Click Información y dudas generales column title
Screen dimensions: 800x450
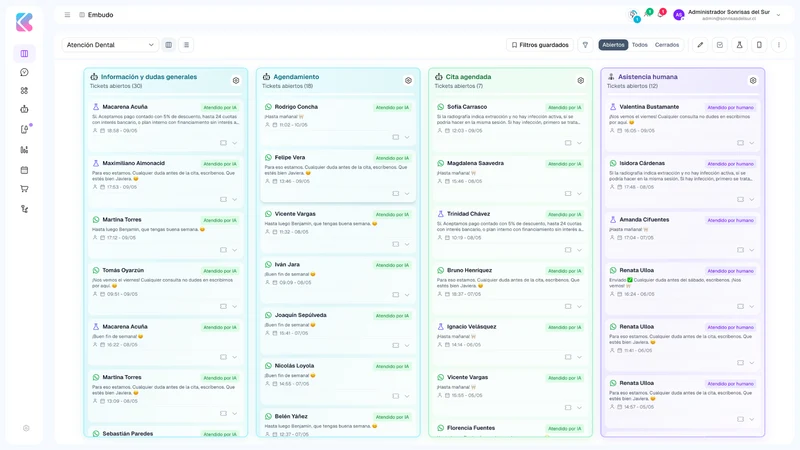[148, 77]
